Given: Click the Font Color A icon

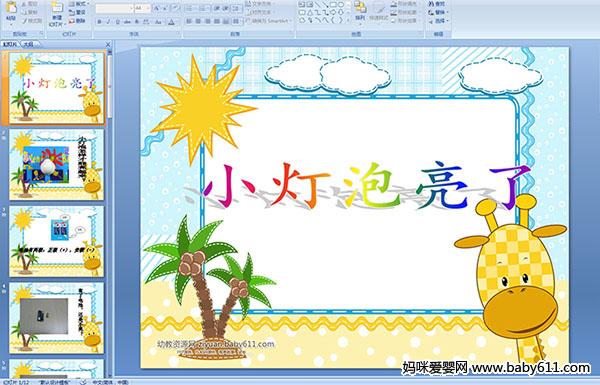Looking at the screenshot, I should 171,22.
